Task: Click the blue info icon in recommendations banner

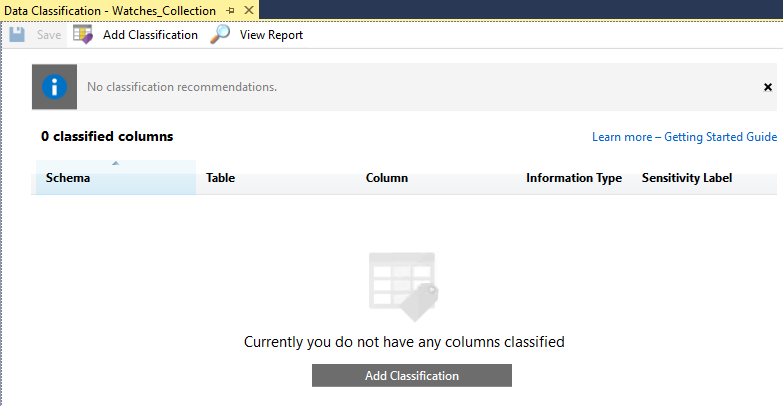Action: coord(54,87)
